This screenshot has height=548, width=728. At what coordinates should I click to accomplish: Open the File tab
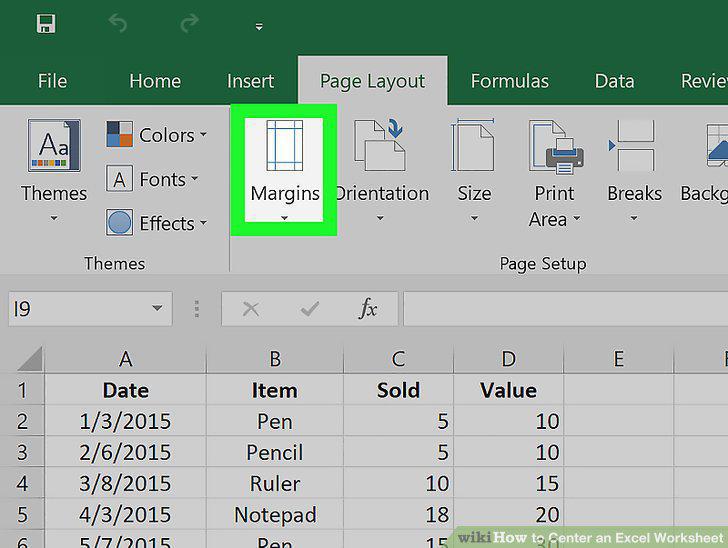(52, 81)
